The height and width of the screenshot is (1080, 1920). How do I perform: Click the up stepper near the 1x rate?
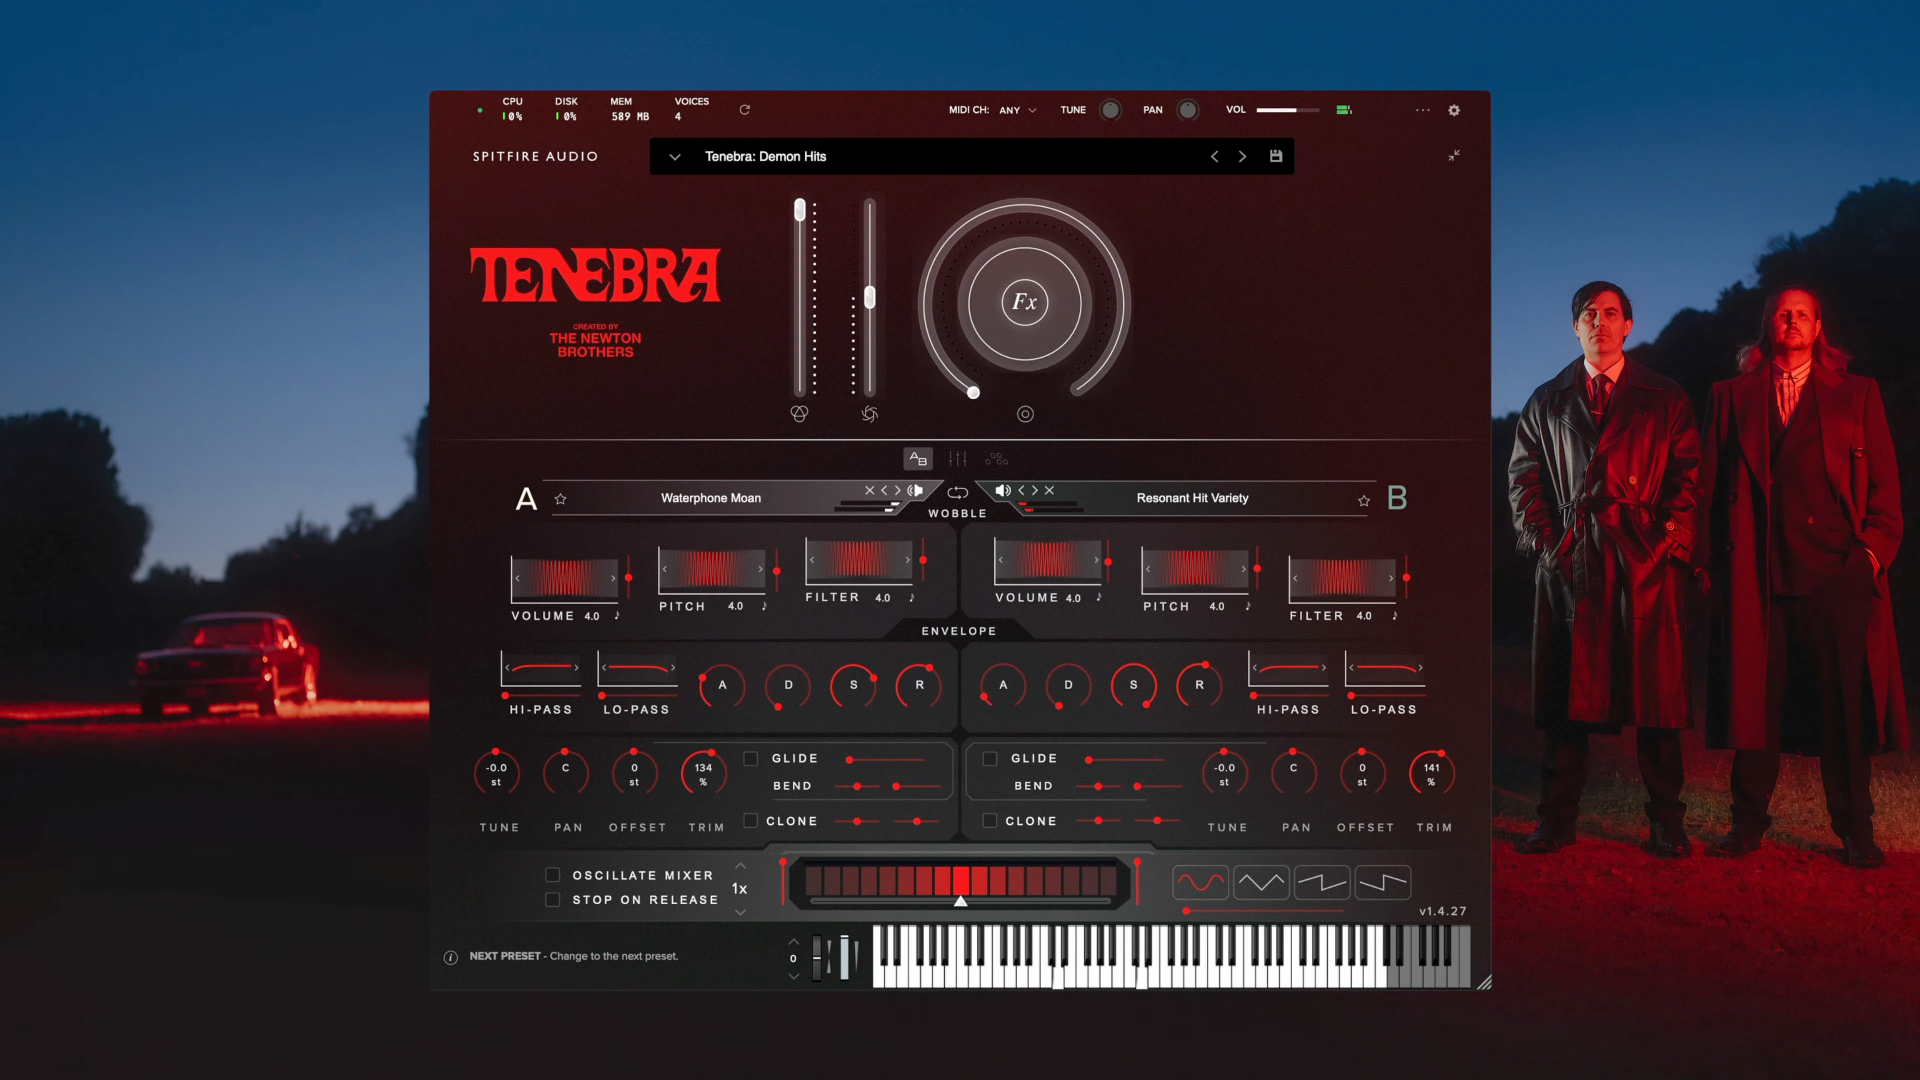point(740,866)
